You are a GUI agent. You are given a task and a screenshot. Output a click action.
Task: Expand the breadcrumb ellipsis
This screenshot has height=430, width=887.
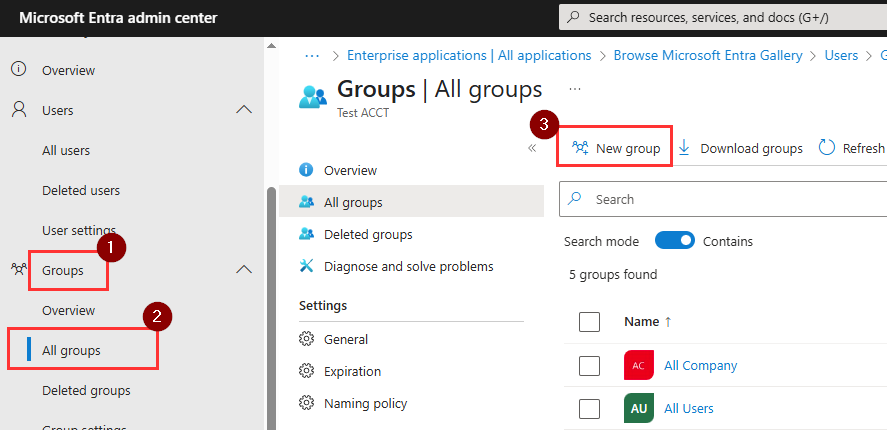pos(312,55)
